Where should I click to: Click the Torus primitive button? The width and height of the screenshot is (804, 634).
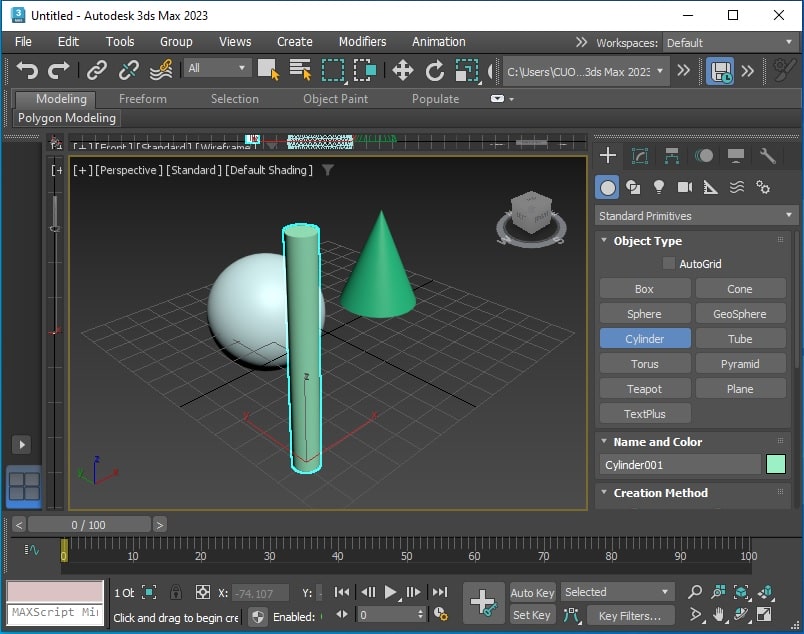coord(645,364)
